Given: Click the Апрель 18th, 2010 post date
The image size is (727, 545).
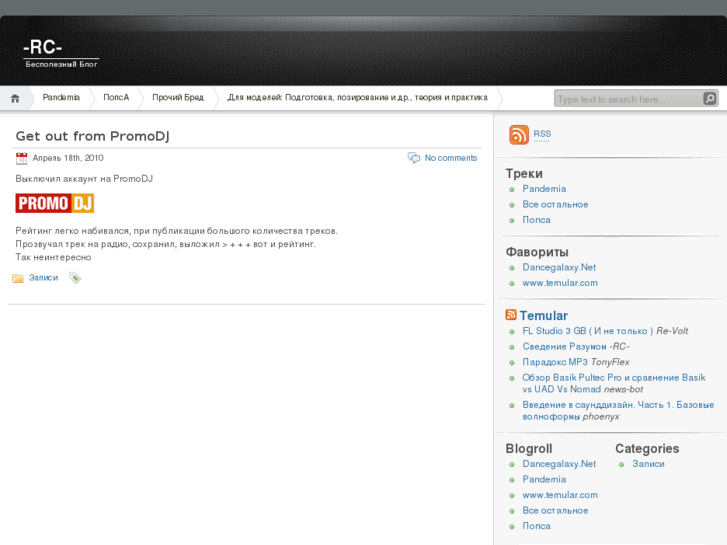Looking at the screenshot, I should (68, 158).
